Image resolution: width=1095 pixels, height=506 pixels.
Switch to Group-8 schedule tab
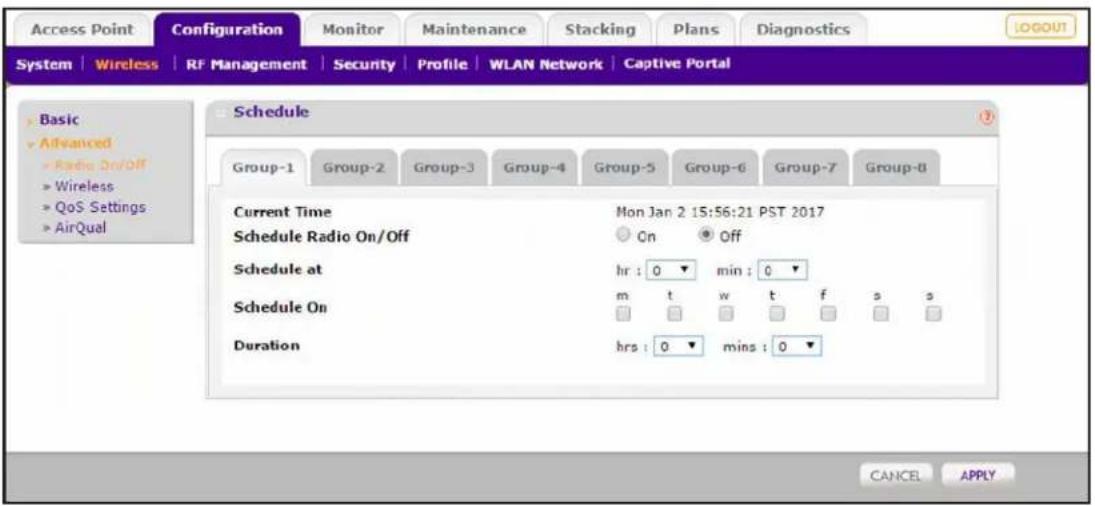click(896, 168)
